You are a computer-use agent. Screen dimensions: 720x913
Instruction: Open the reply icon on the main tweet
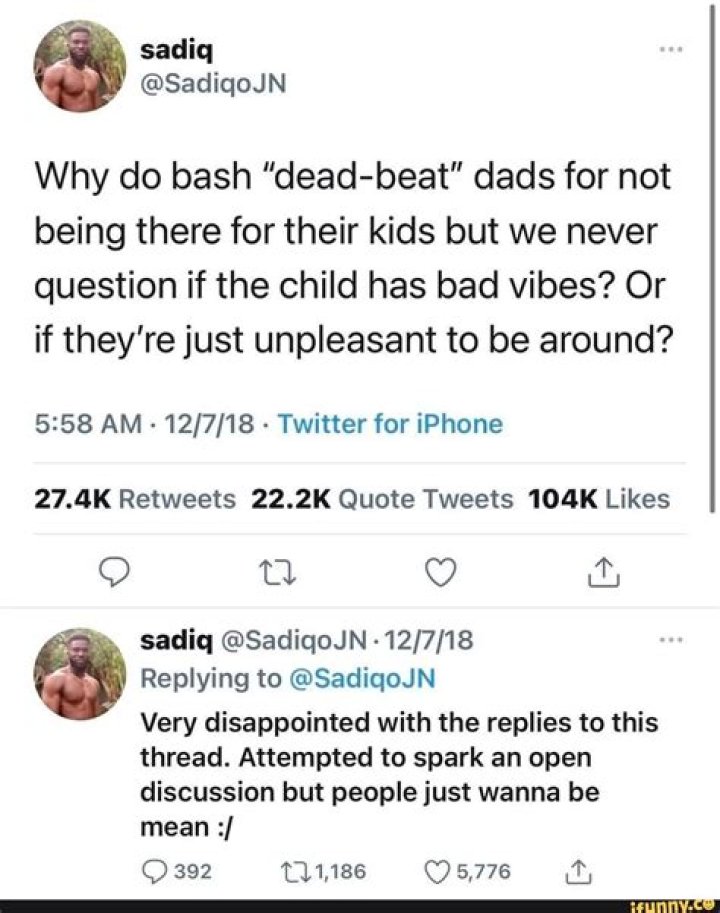point(113,573)
